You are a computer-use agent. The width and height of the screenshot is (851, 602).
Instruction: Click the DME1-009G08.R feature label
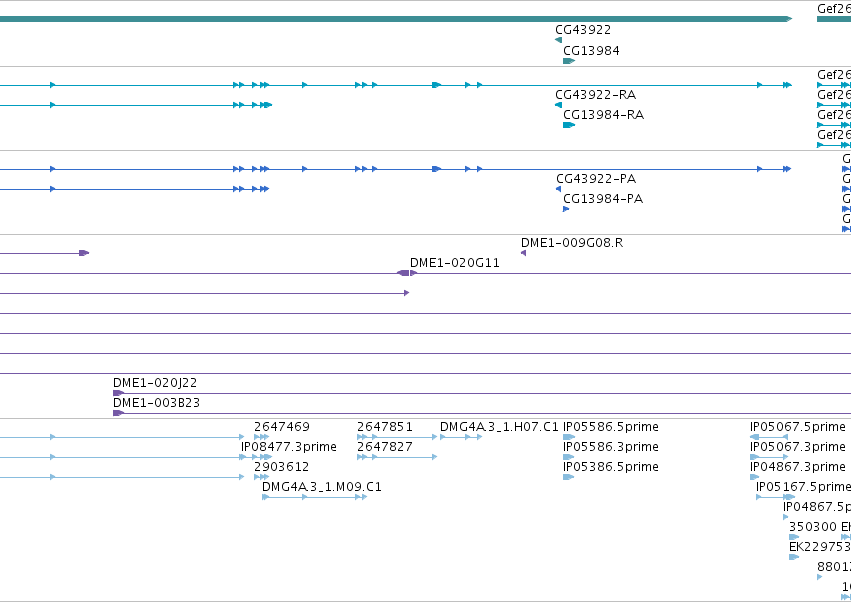click(x=572, y=243)
